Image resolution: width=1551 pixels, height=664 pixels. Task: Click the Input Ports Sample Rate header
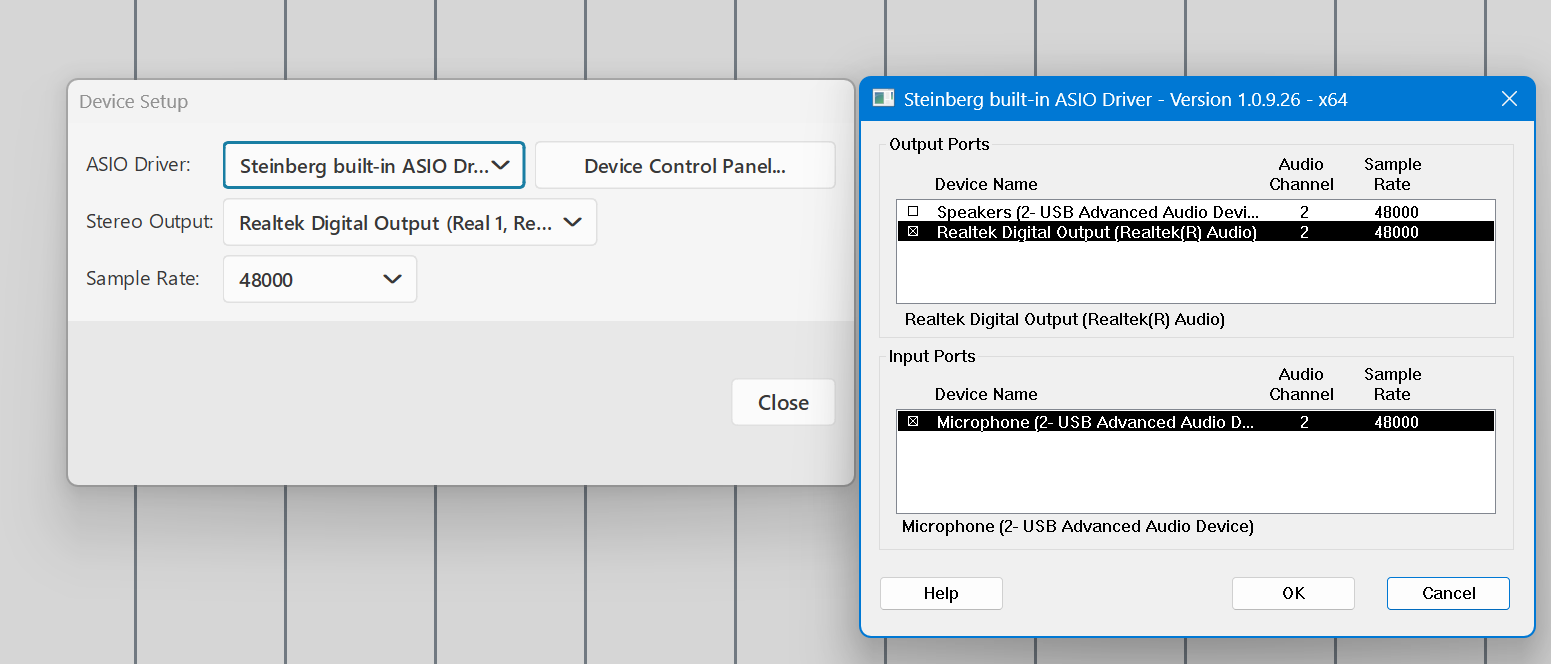tap(1392, 384)
